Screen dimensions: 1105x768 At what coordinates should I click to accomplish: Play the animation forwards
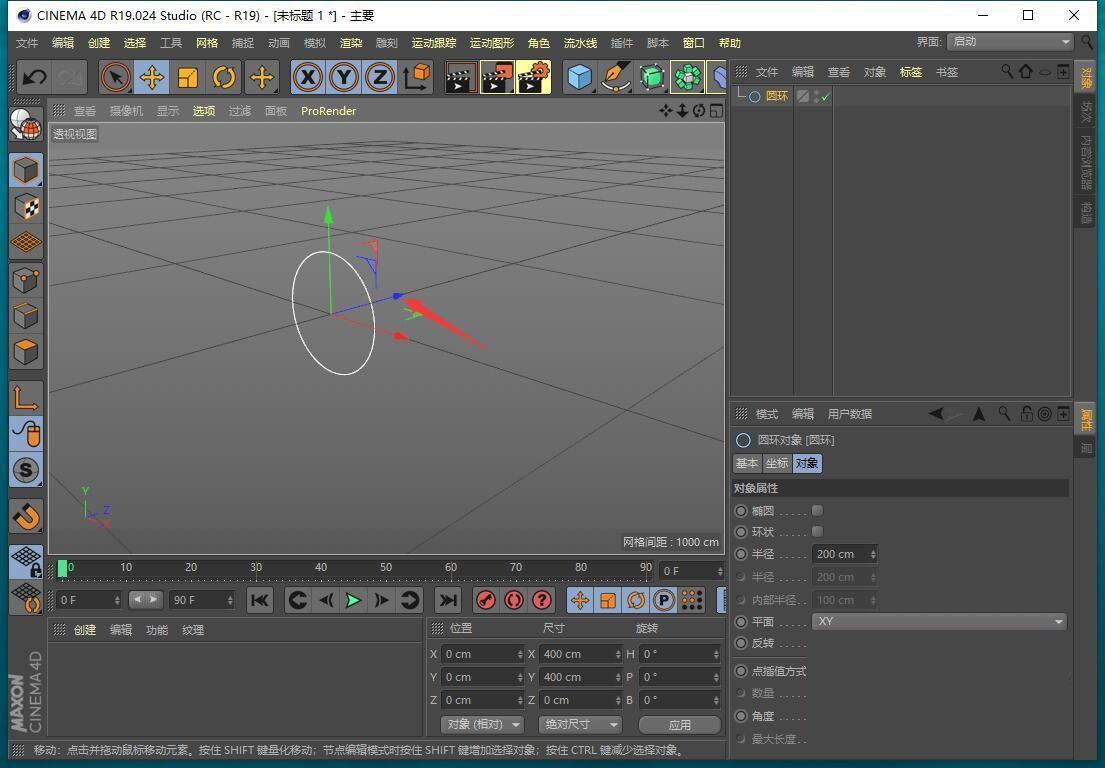click(x=353, y=600)
